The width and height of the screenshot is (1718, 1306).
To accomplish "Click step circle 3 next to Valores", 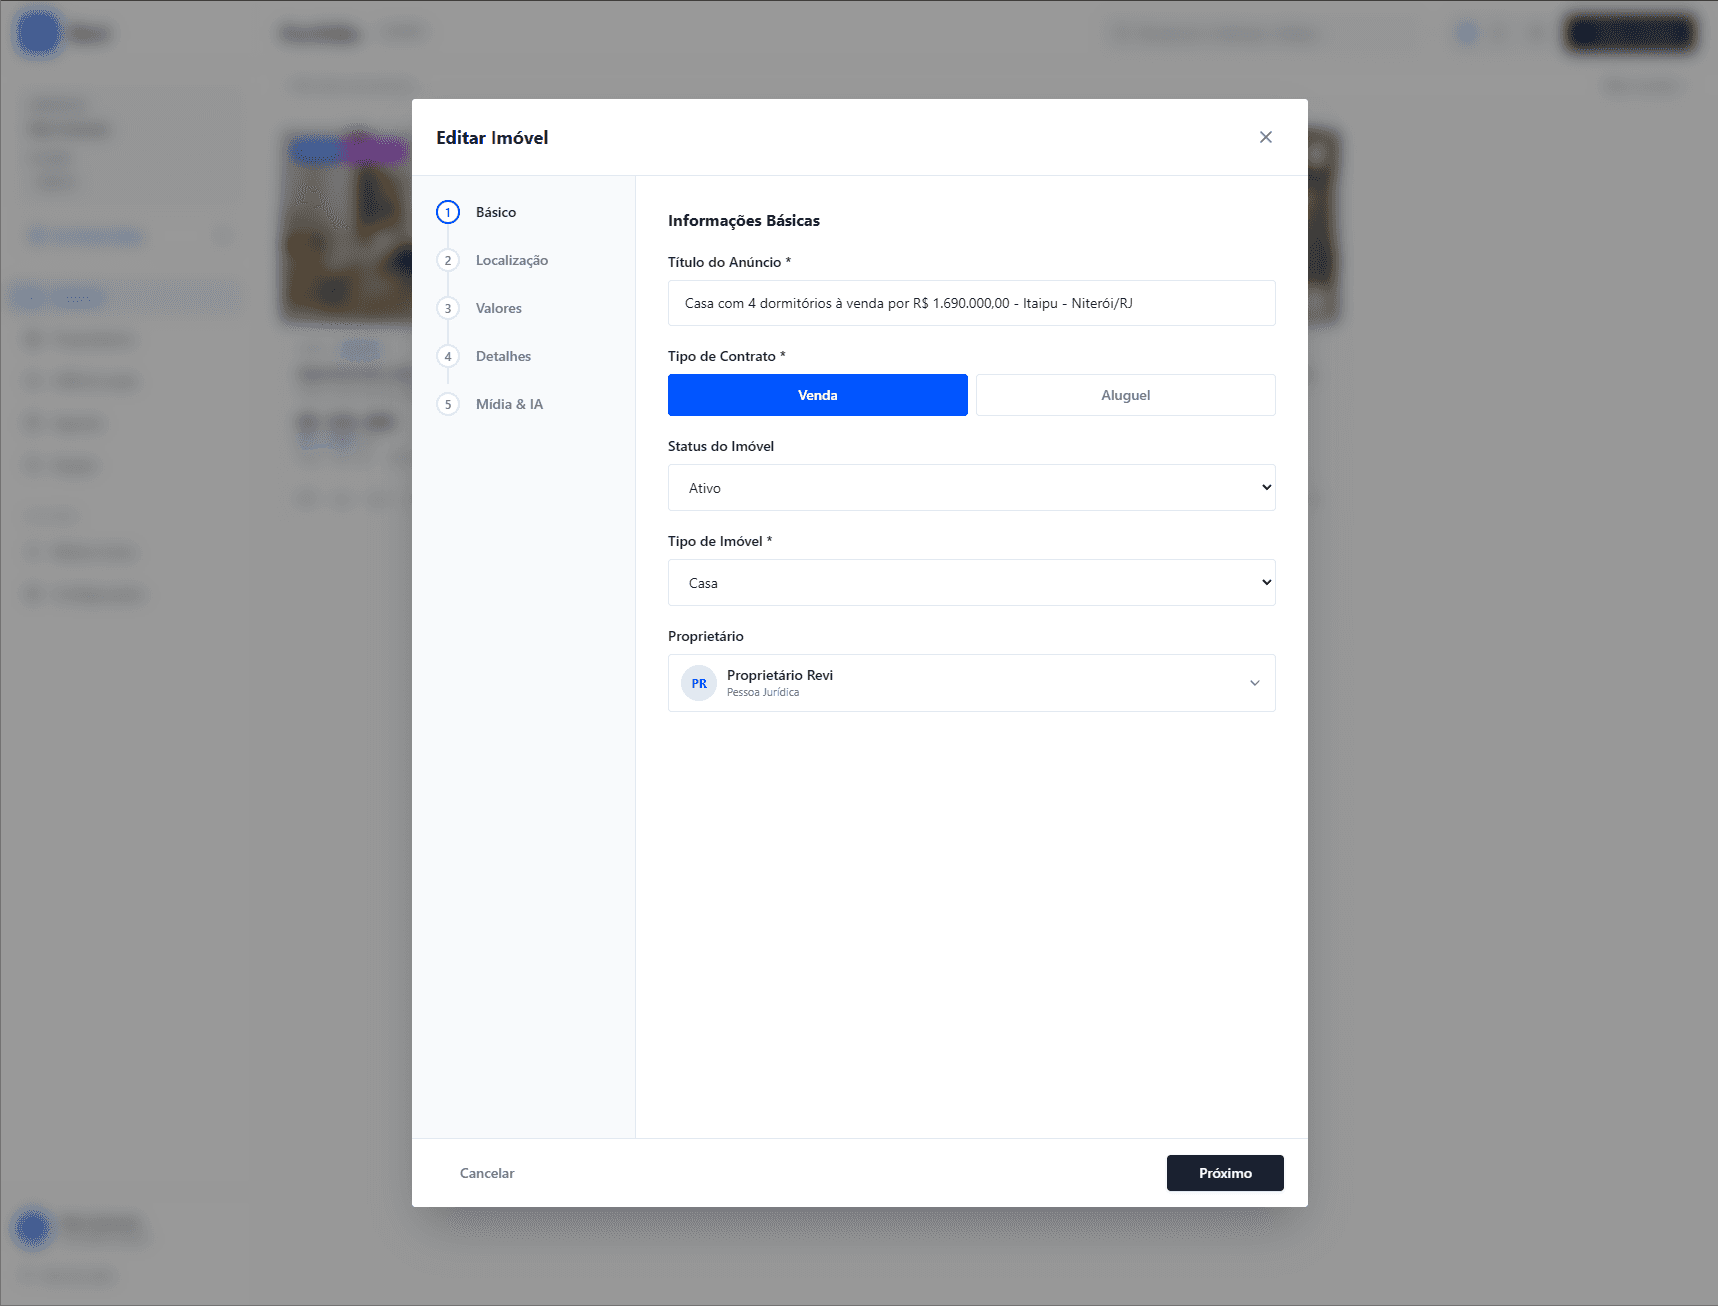I will (448, 308).
